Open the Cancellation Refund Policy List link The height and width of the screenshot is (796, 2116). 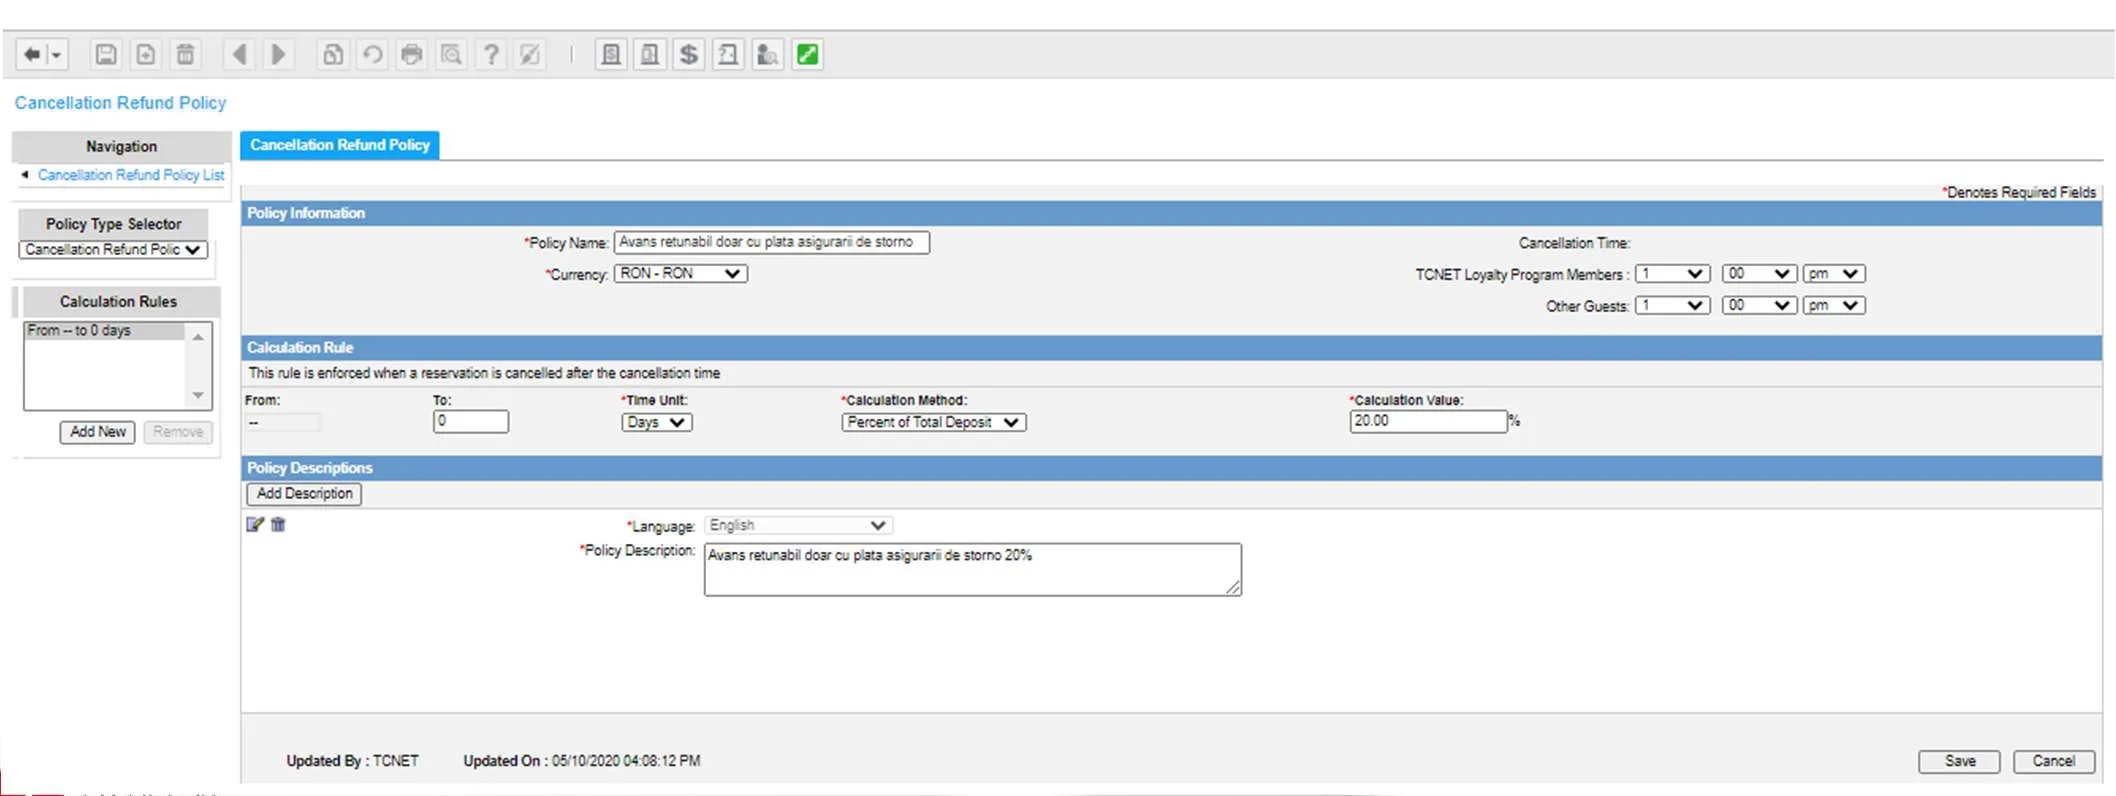(x=131, y=175)
